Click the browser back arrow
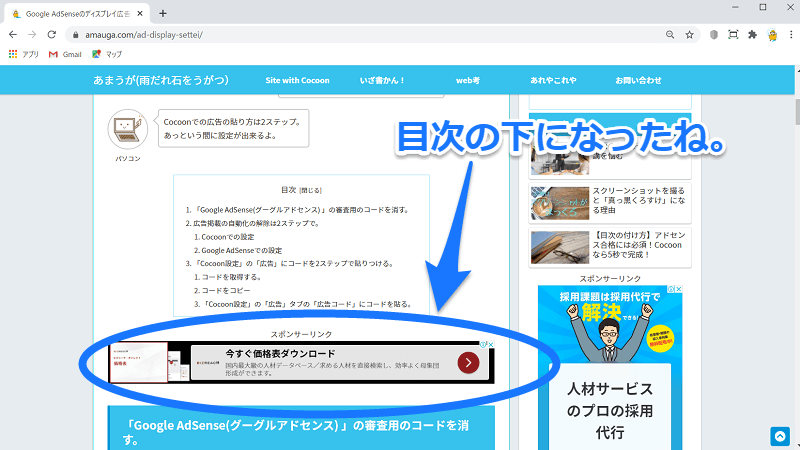Screen dimensions: 800x450 click(13, 34)
